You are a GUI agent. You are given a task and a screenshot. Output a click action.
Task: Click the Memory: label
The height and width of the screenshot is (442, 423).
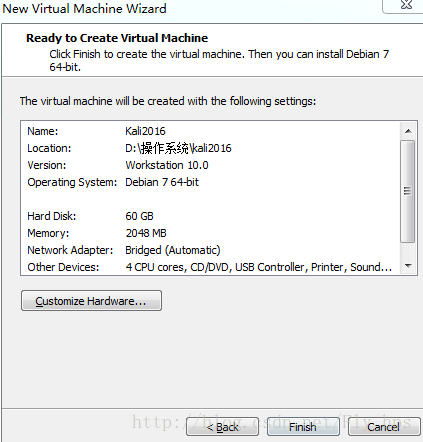click(x=48, y=233)
